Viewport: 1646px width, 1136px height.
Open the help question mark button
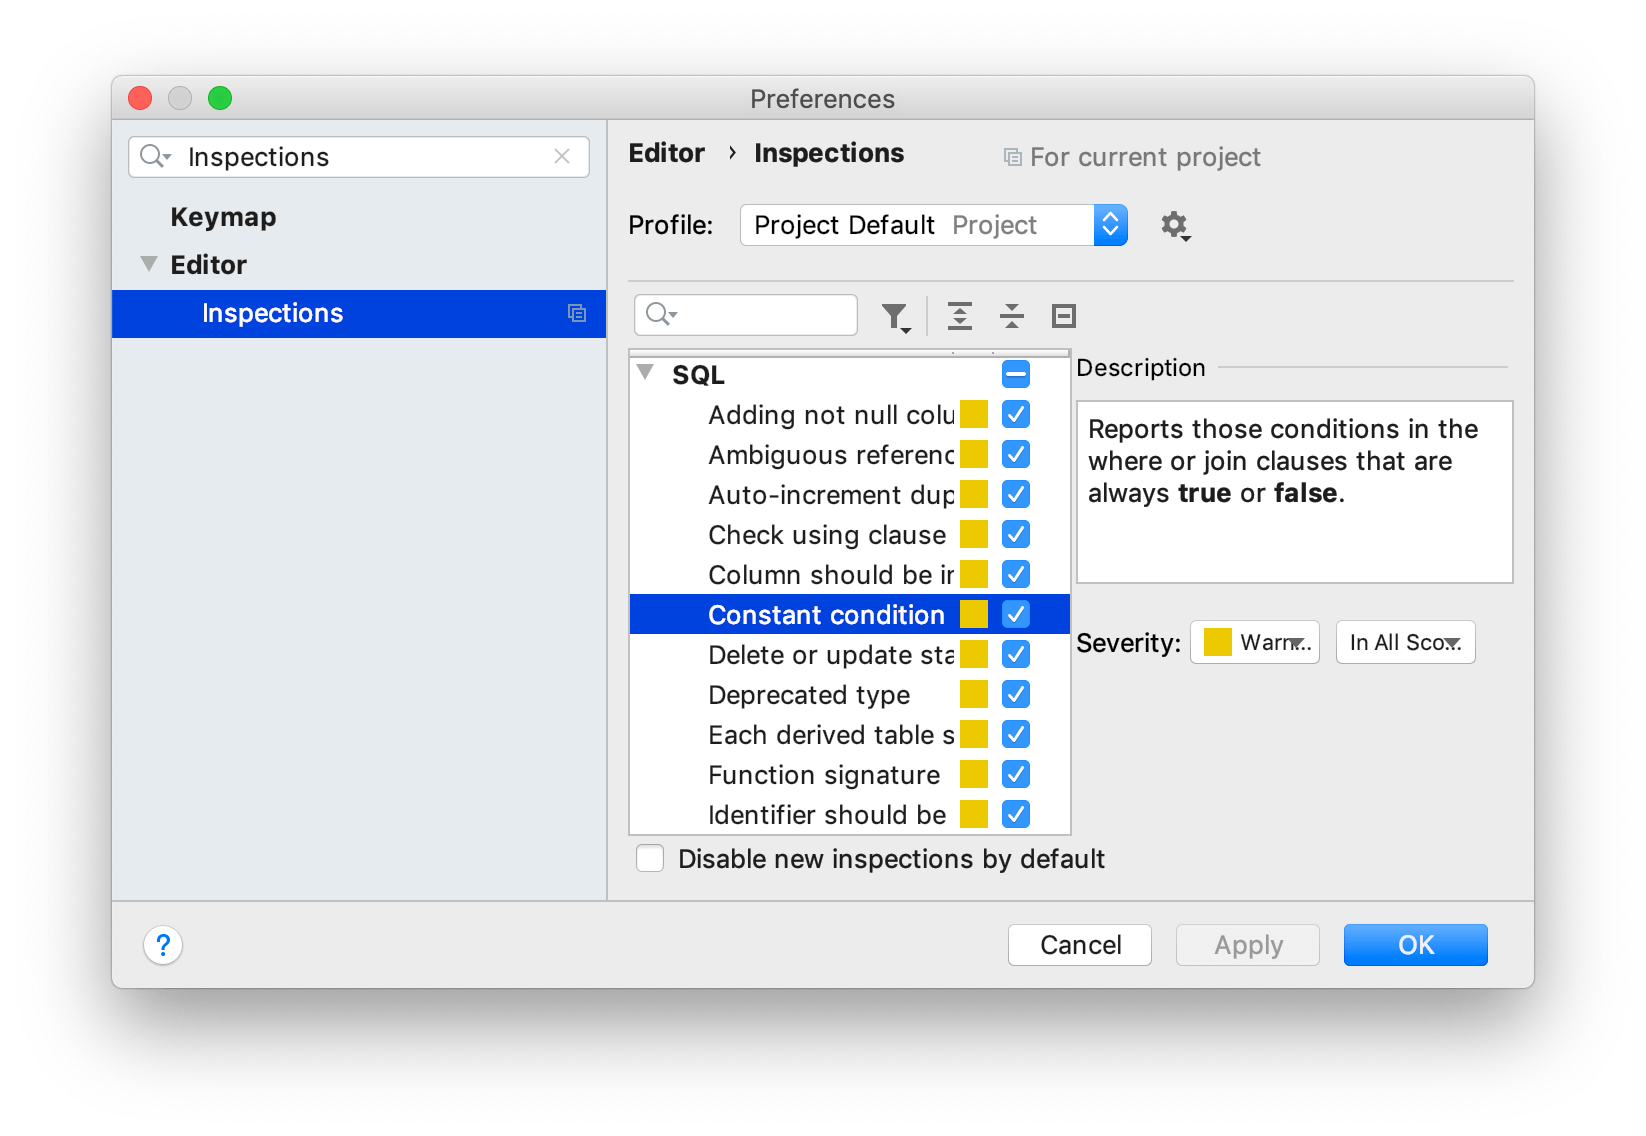(x=163, y=944)
